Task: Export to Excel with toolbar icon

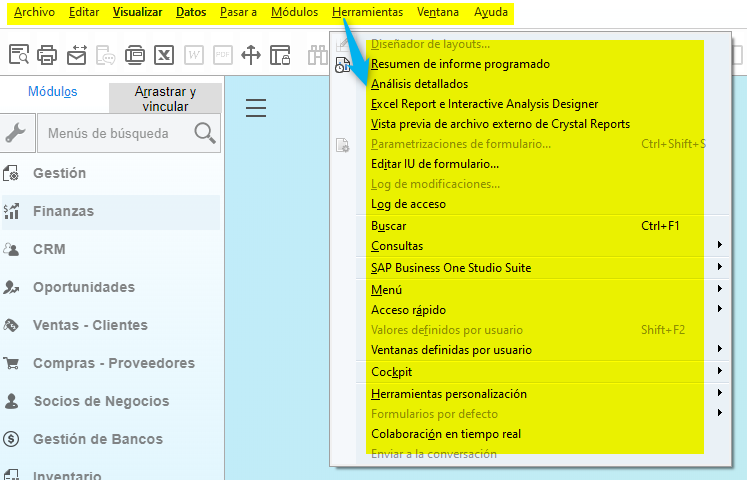Action: click(164, 55)
